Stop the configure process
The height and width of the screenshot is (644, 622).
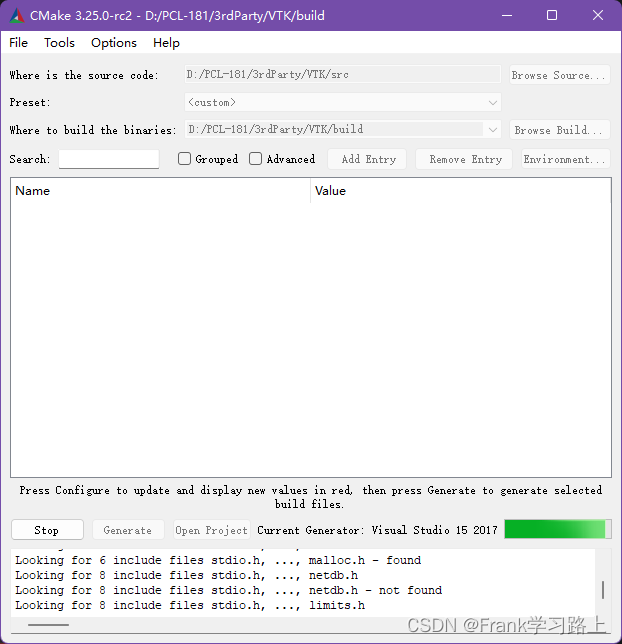(47, 530)
